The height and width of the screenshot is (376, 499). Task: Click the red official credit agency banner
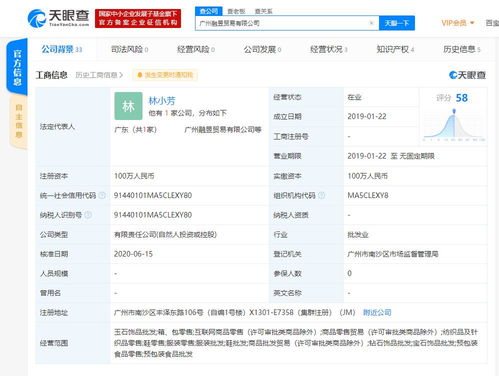coord(138,18)
